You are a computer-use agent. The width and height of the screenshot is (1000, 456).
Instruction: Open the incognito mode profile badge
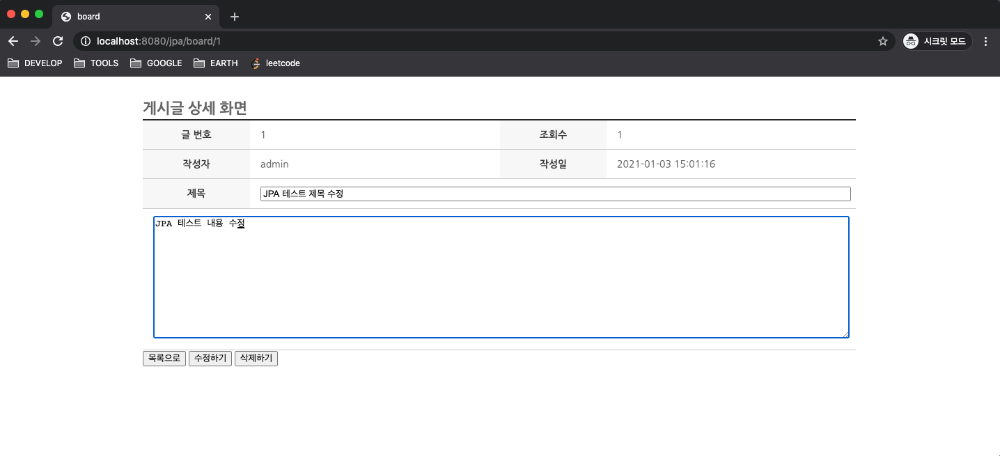937,41
